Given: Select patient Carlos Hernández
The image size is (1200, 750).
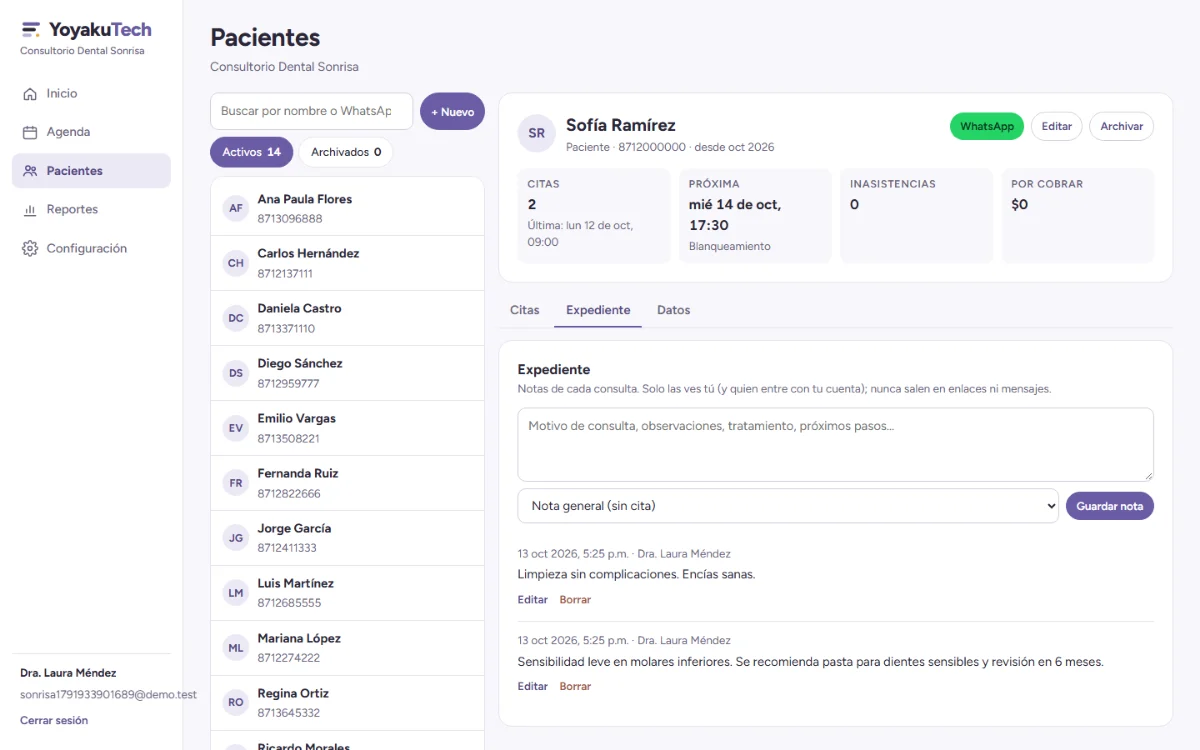Looking at the screenshot, I should 348,263.
